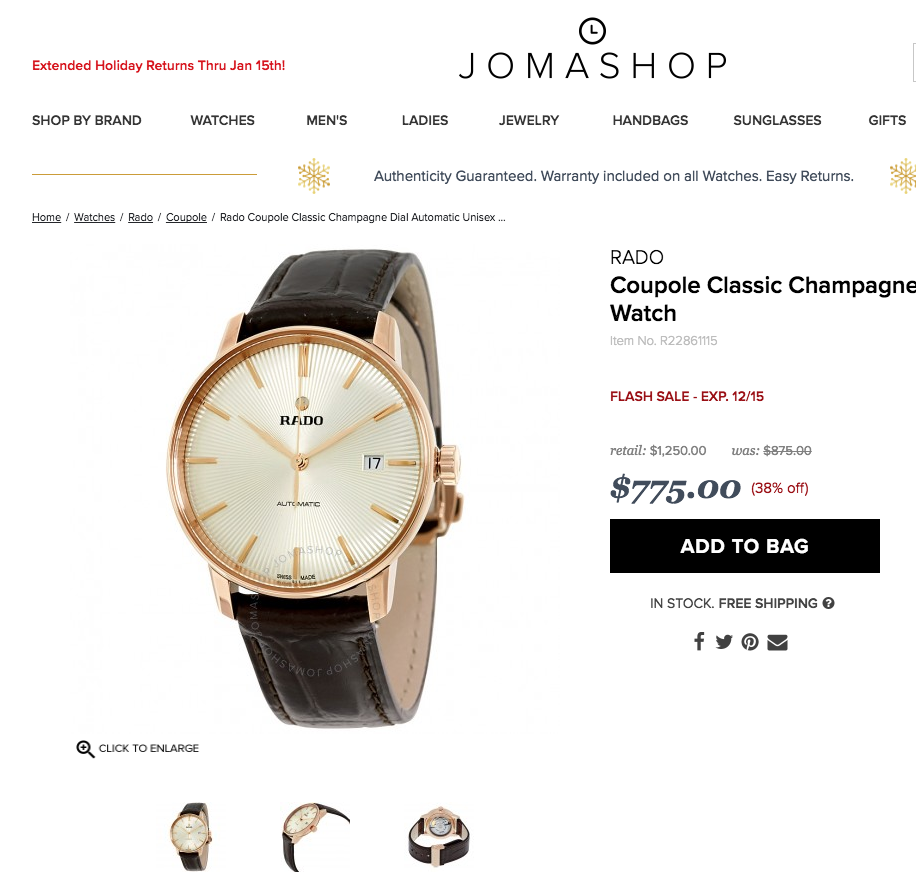Select the Sunglasses navigation item
Viewport: 916px width, 881px height.
(777, 120)
